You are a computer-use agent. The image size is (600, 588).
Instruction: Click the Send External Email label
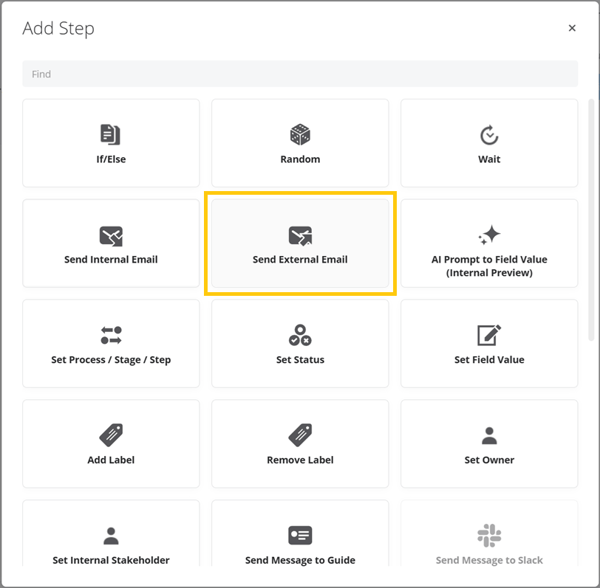[x=300, y=259]
